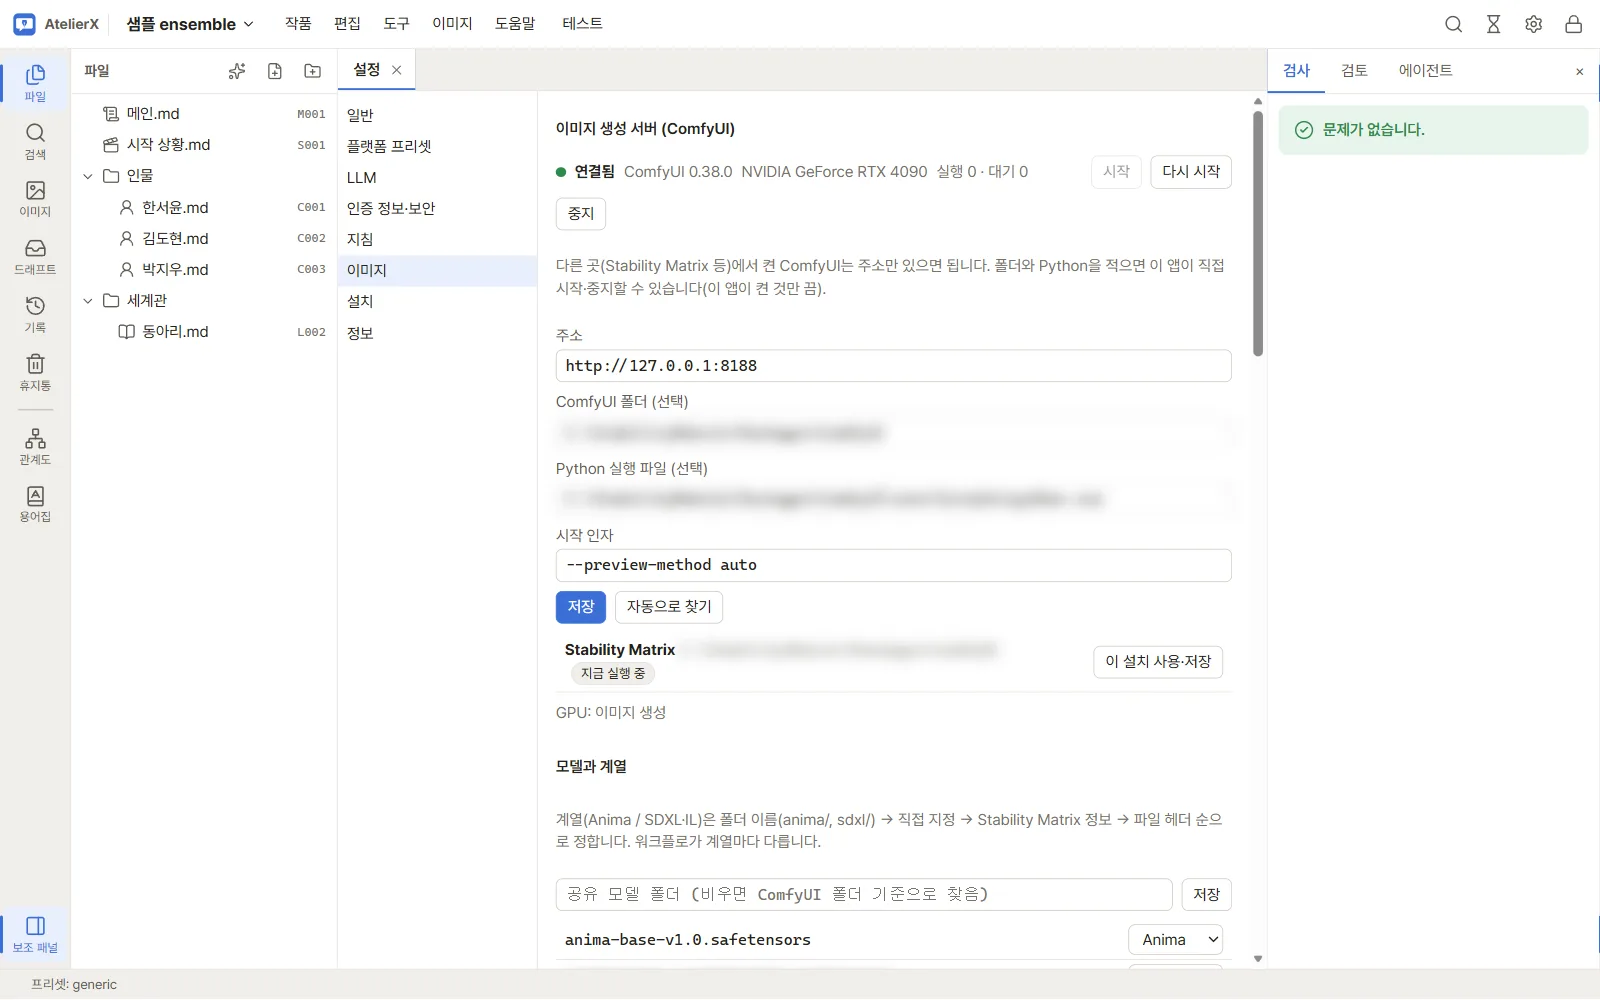Collapse the 세계관 folder

[x=88, y=301]
